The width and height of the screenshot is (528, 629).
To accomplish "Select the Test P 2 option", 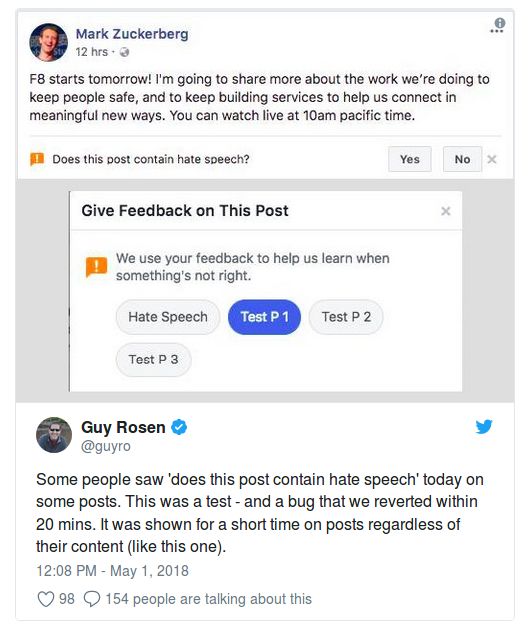I will pos(346,317).
